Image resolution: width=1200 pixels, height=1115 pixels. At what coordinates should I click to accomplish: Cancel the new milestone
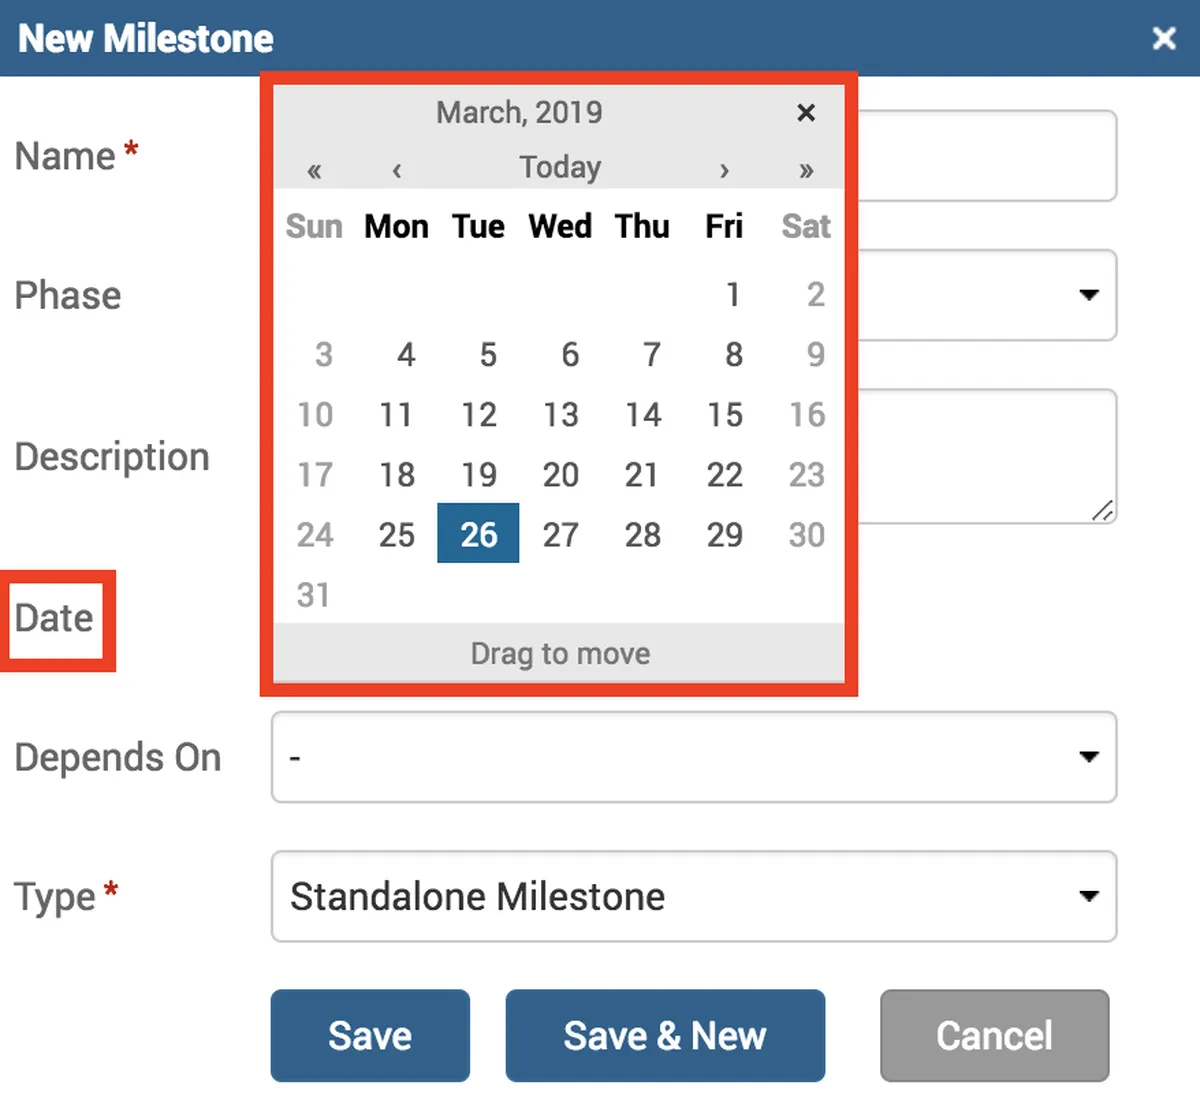(994, 1036)
